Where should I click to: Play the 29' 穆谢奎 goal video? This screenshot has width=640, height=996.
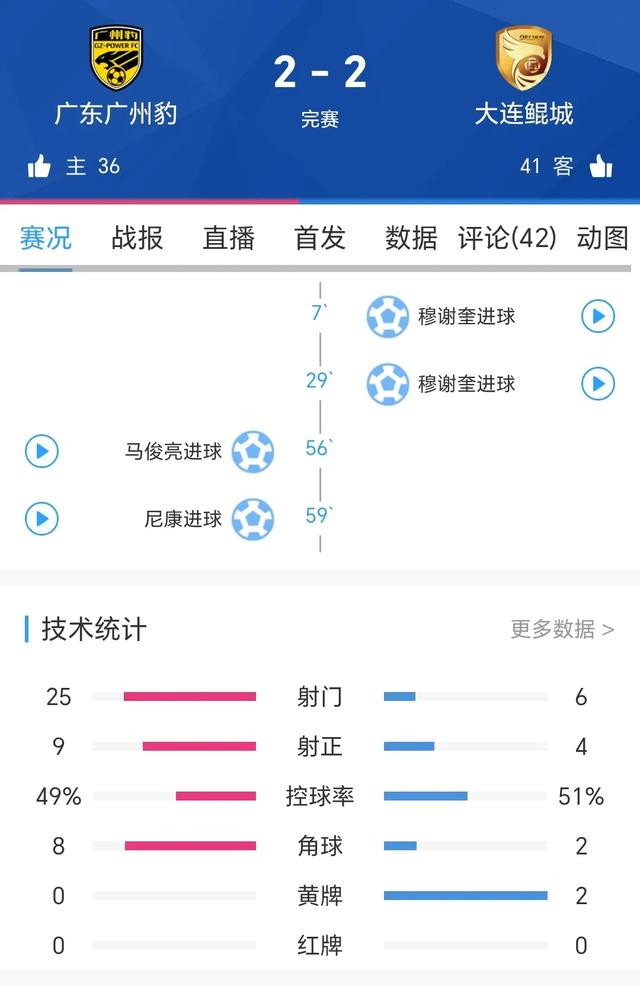coord(598,384)
